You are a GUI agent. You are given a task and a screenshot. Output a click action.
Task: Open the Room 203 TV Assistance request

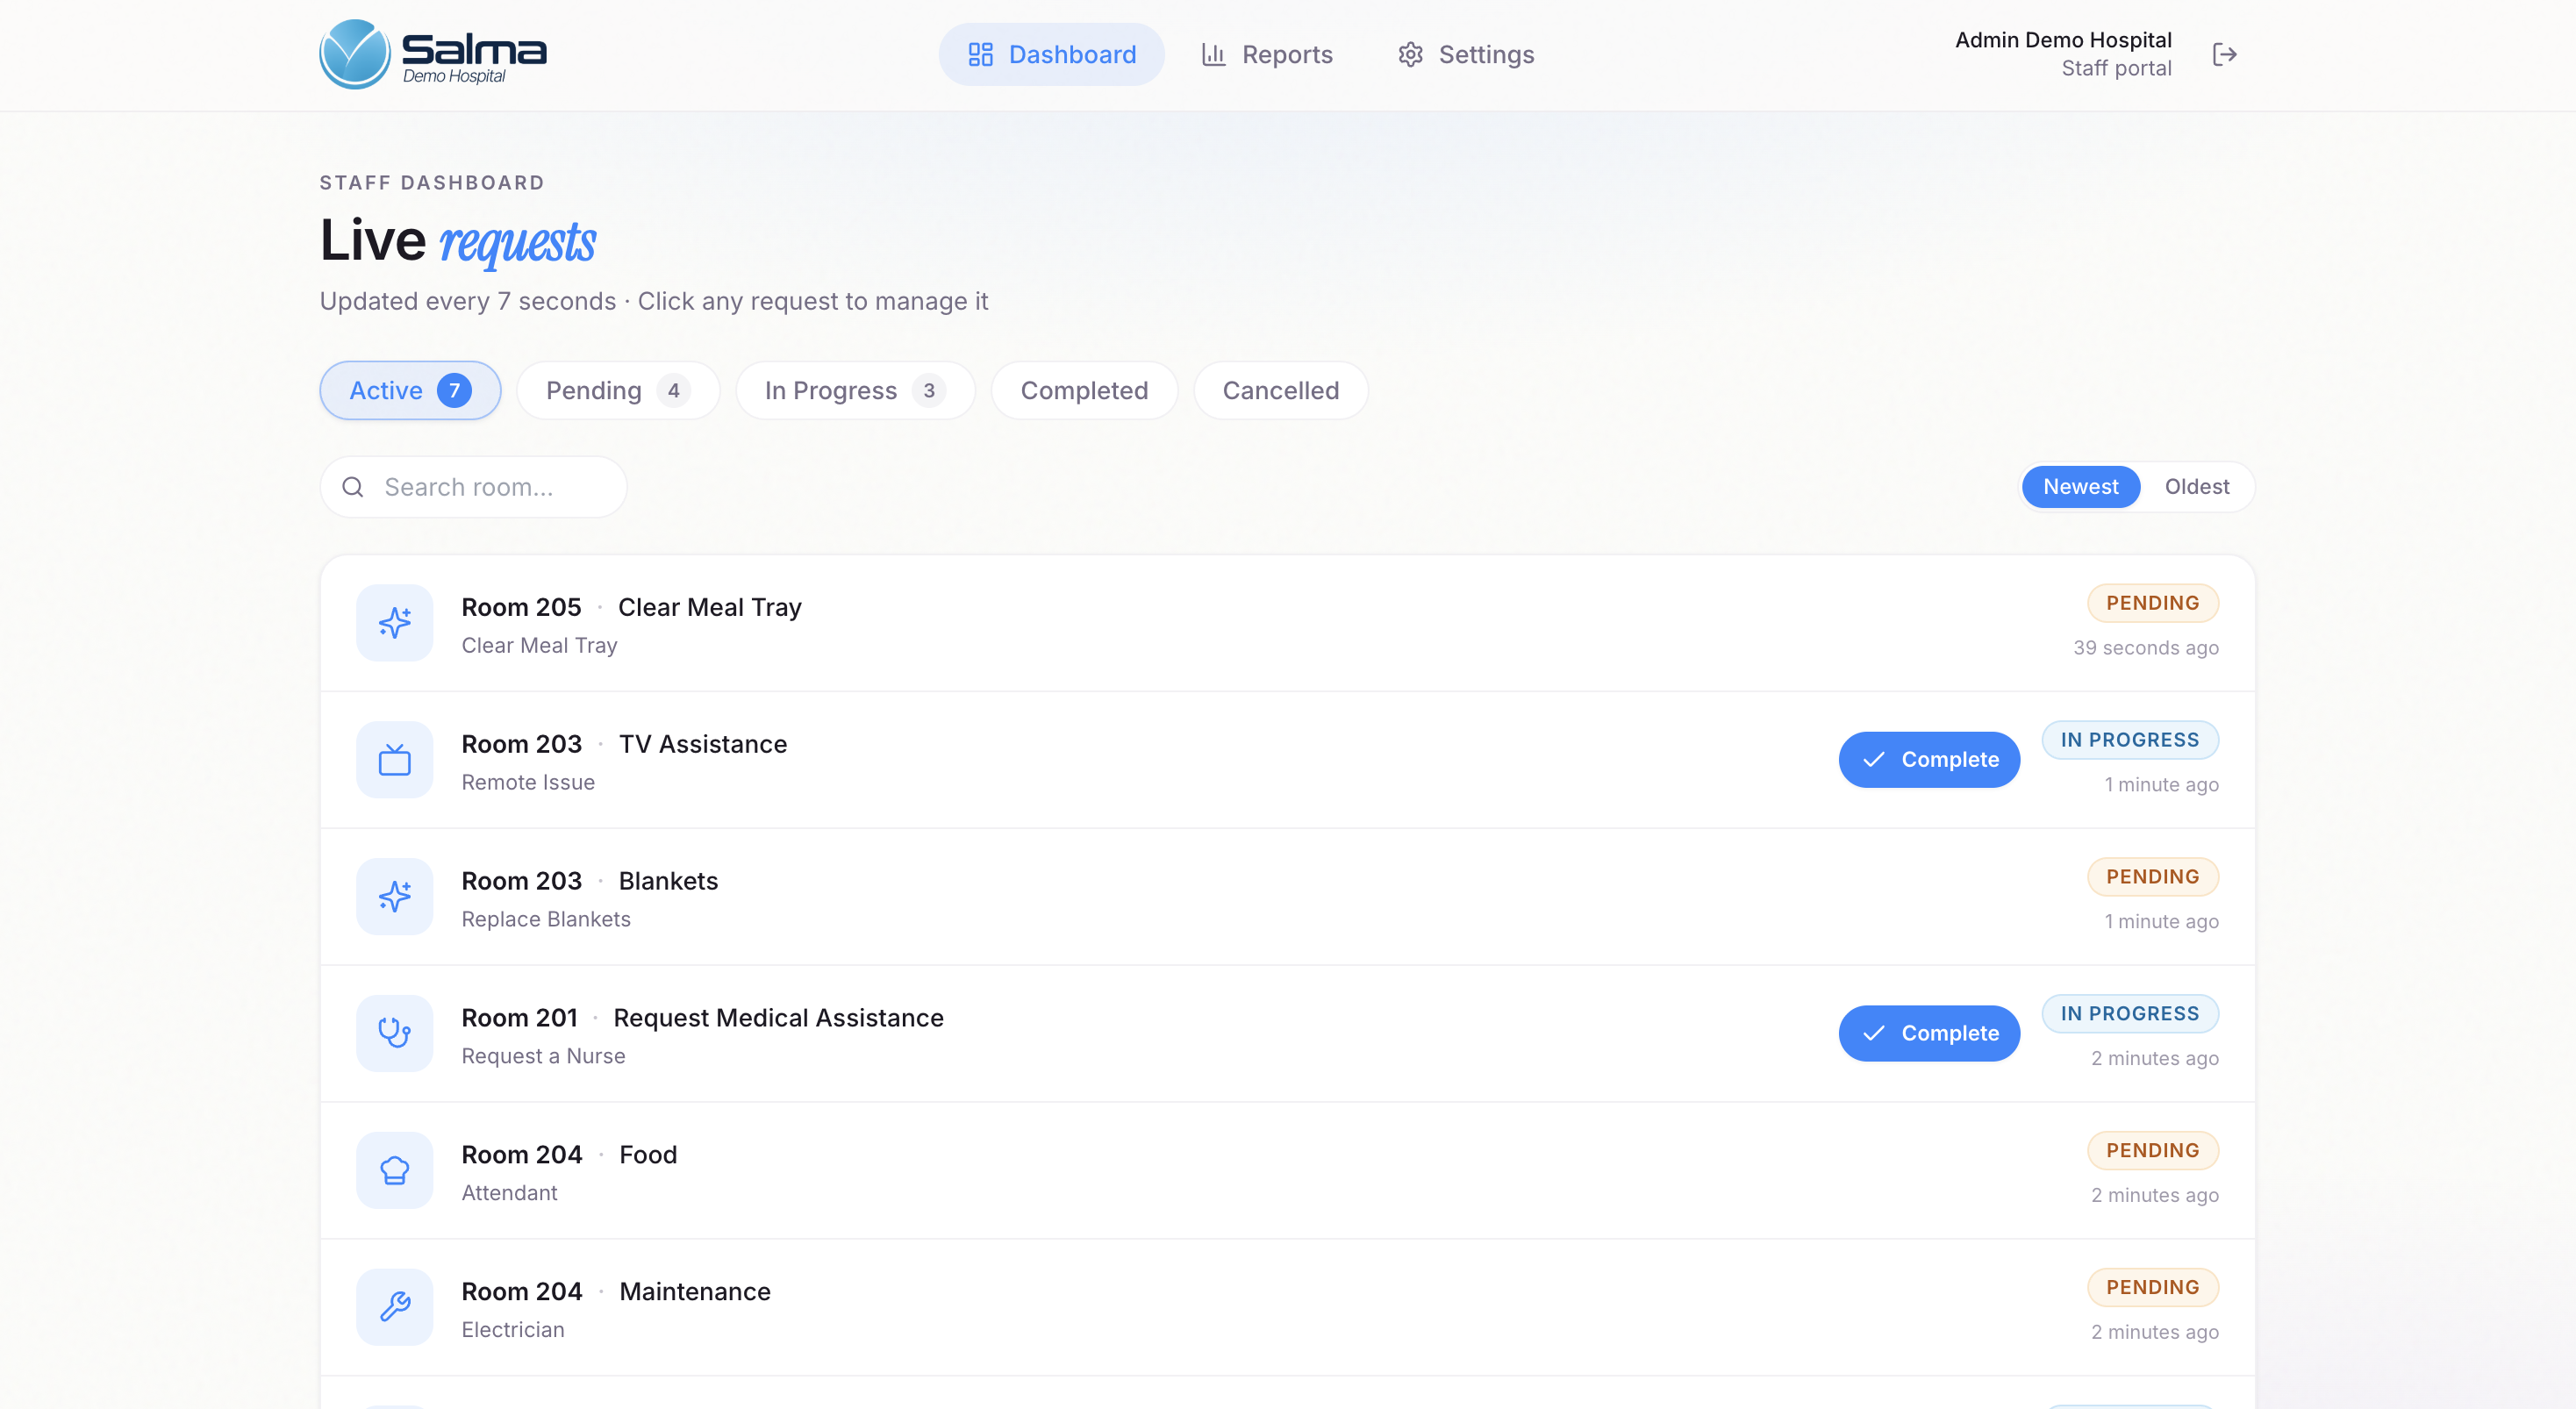1287,760
